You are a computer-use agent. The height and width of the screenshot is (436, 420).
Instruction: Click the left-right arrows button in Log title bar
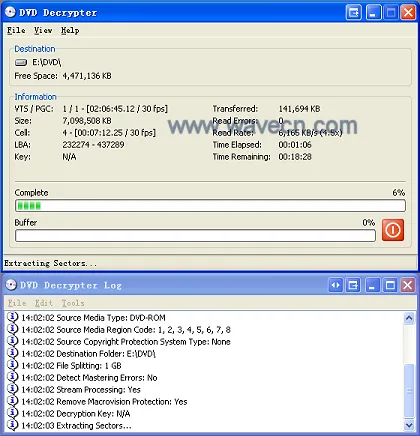(336, 285)
